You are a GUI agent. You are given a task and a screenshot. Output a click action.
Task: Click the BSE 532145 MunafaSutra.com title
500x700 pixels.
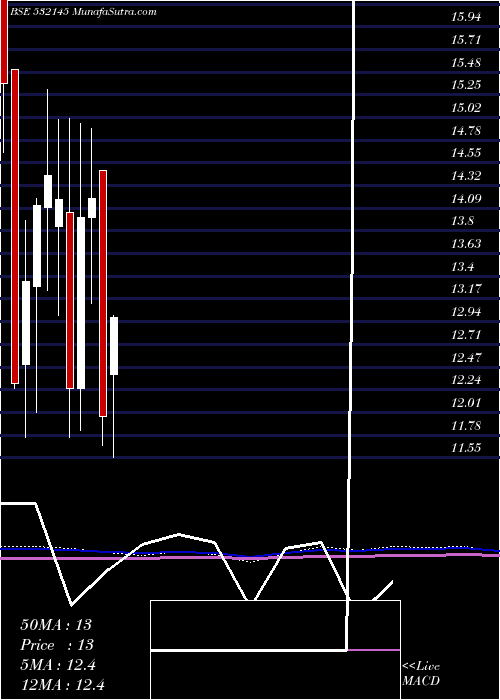(x=83, y=12)
